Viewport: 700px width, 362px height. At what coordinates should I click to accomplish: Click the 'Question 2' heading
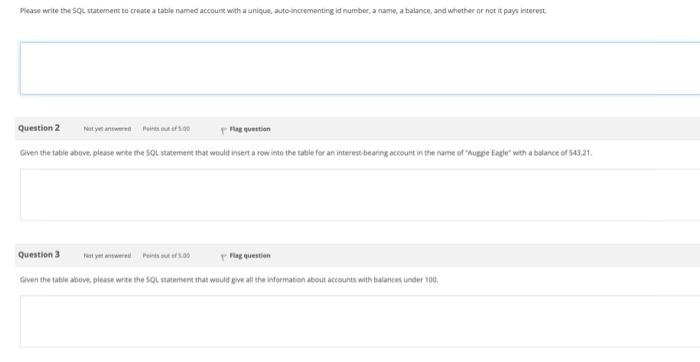point(39,128)
